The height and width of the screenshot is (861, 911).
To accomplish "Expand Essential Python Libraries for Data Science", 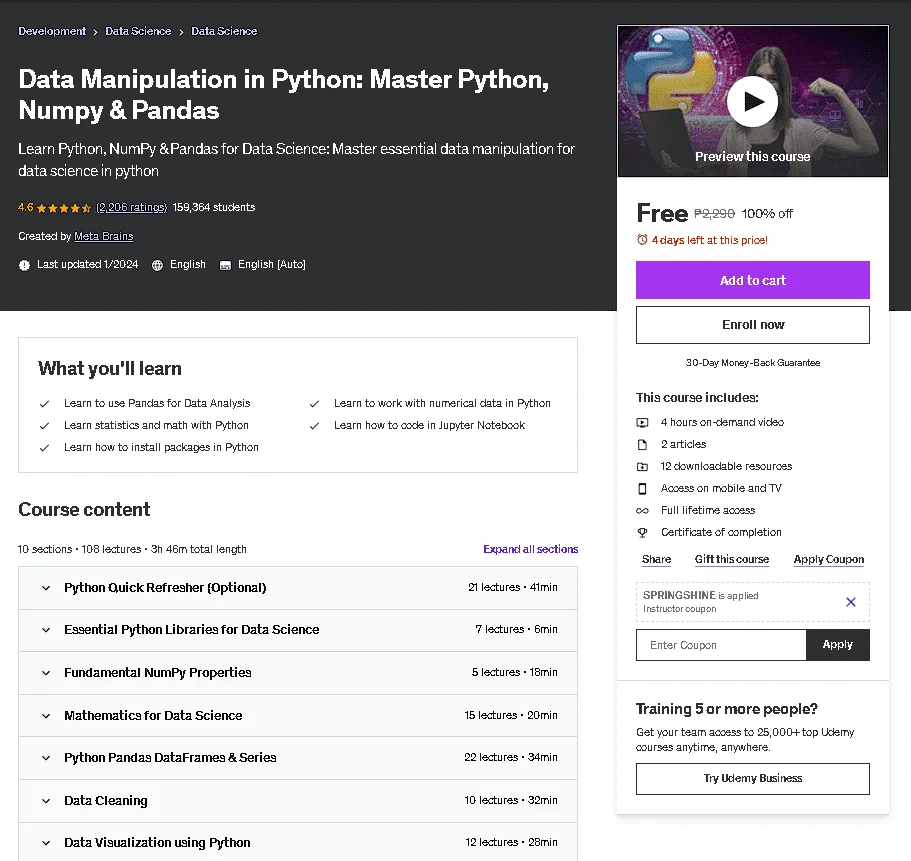I will 298,630.
